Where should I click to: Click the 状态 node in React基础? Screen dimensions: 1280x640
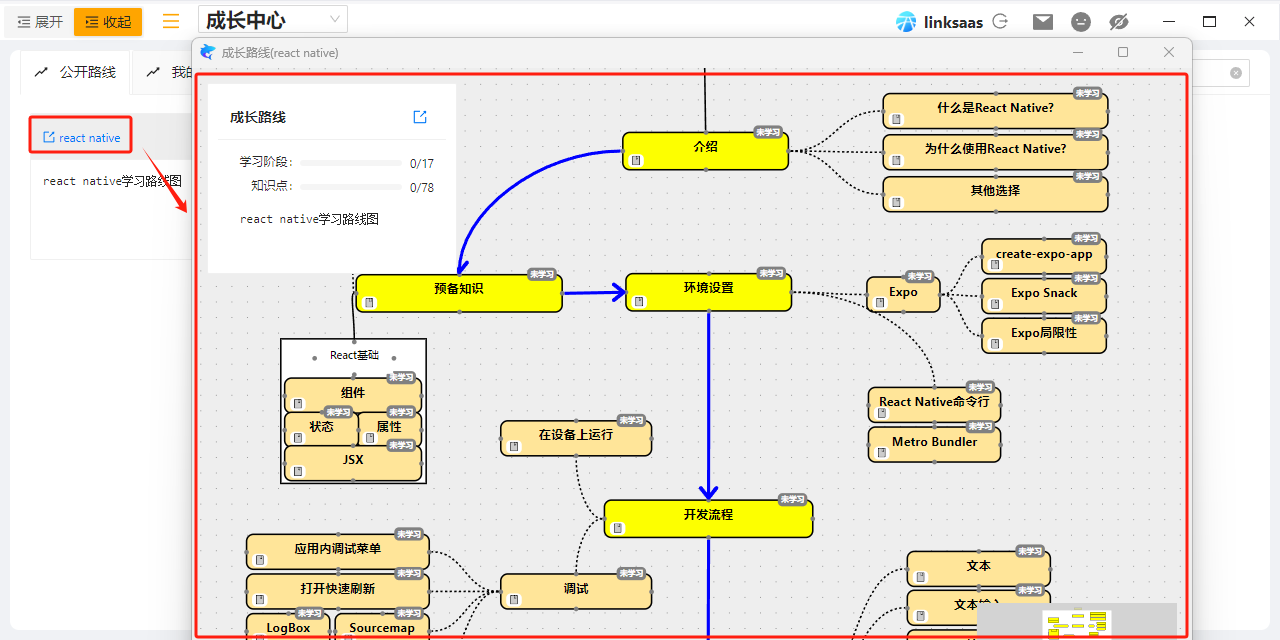321,429
